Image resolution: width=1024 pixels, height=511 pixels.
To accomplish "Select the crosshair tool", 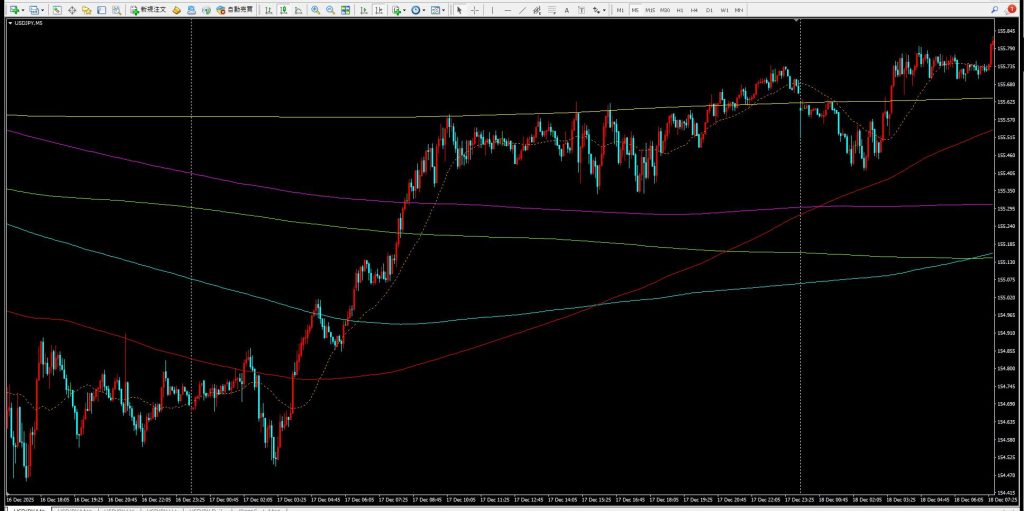I will tap(474, 10).
